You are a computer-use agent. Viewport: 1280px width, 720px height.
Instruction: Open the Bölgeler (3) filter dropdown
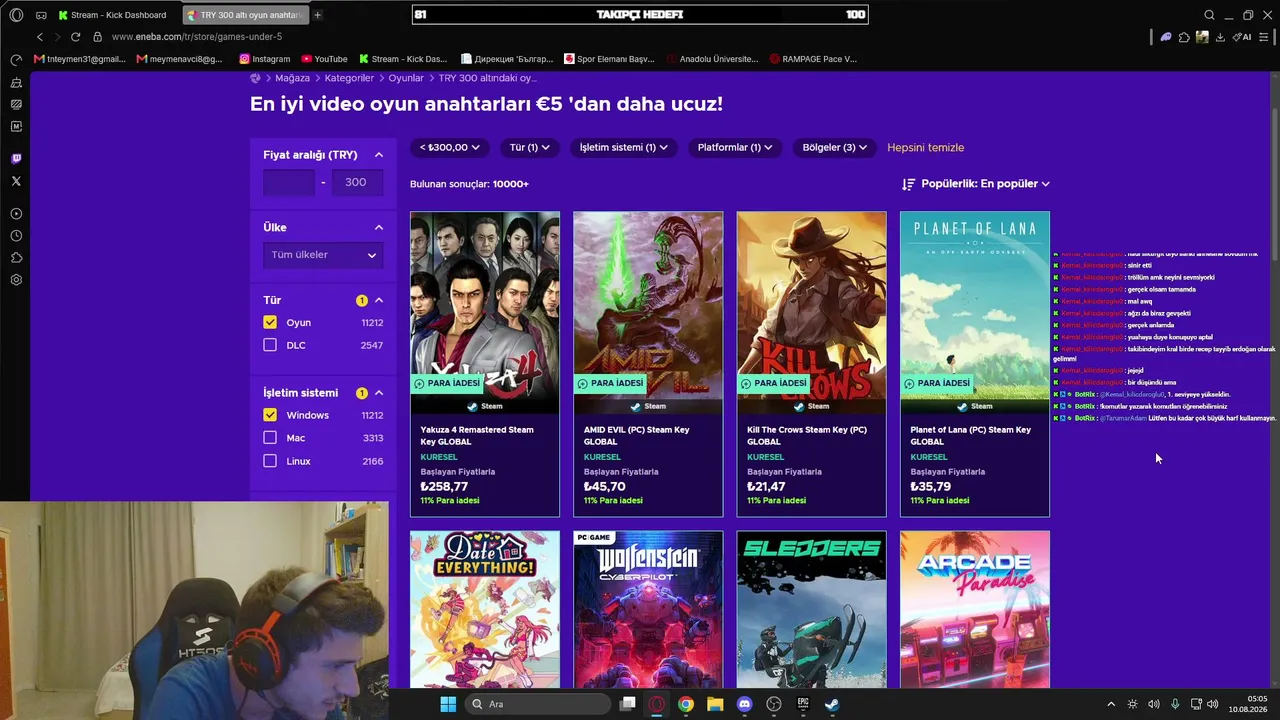[834, 147]
